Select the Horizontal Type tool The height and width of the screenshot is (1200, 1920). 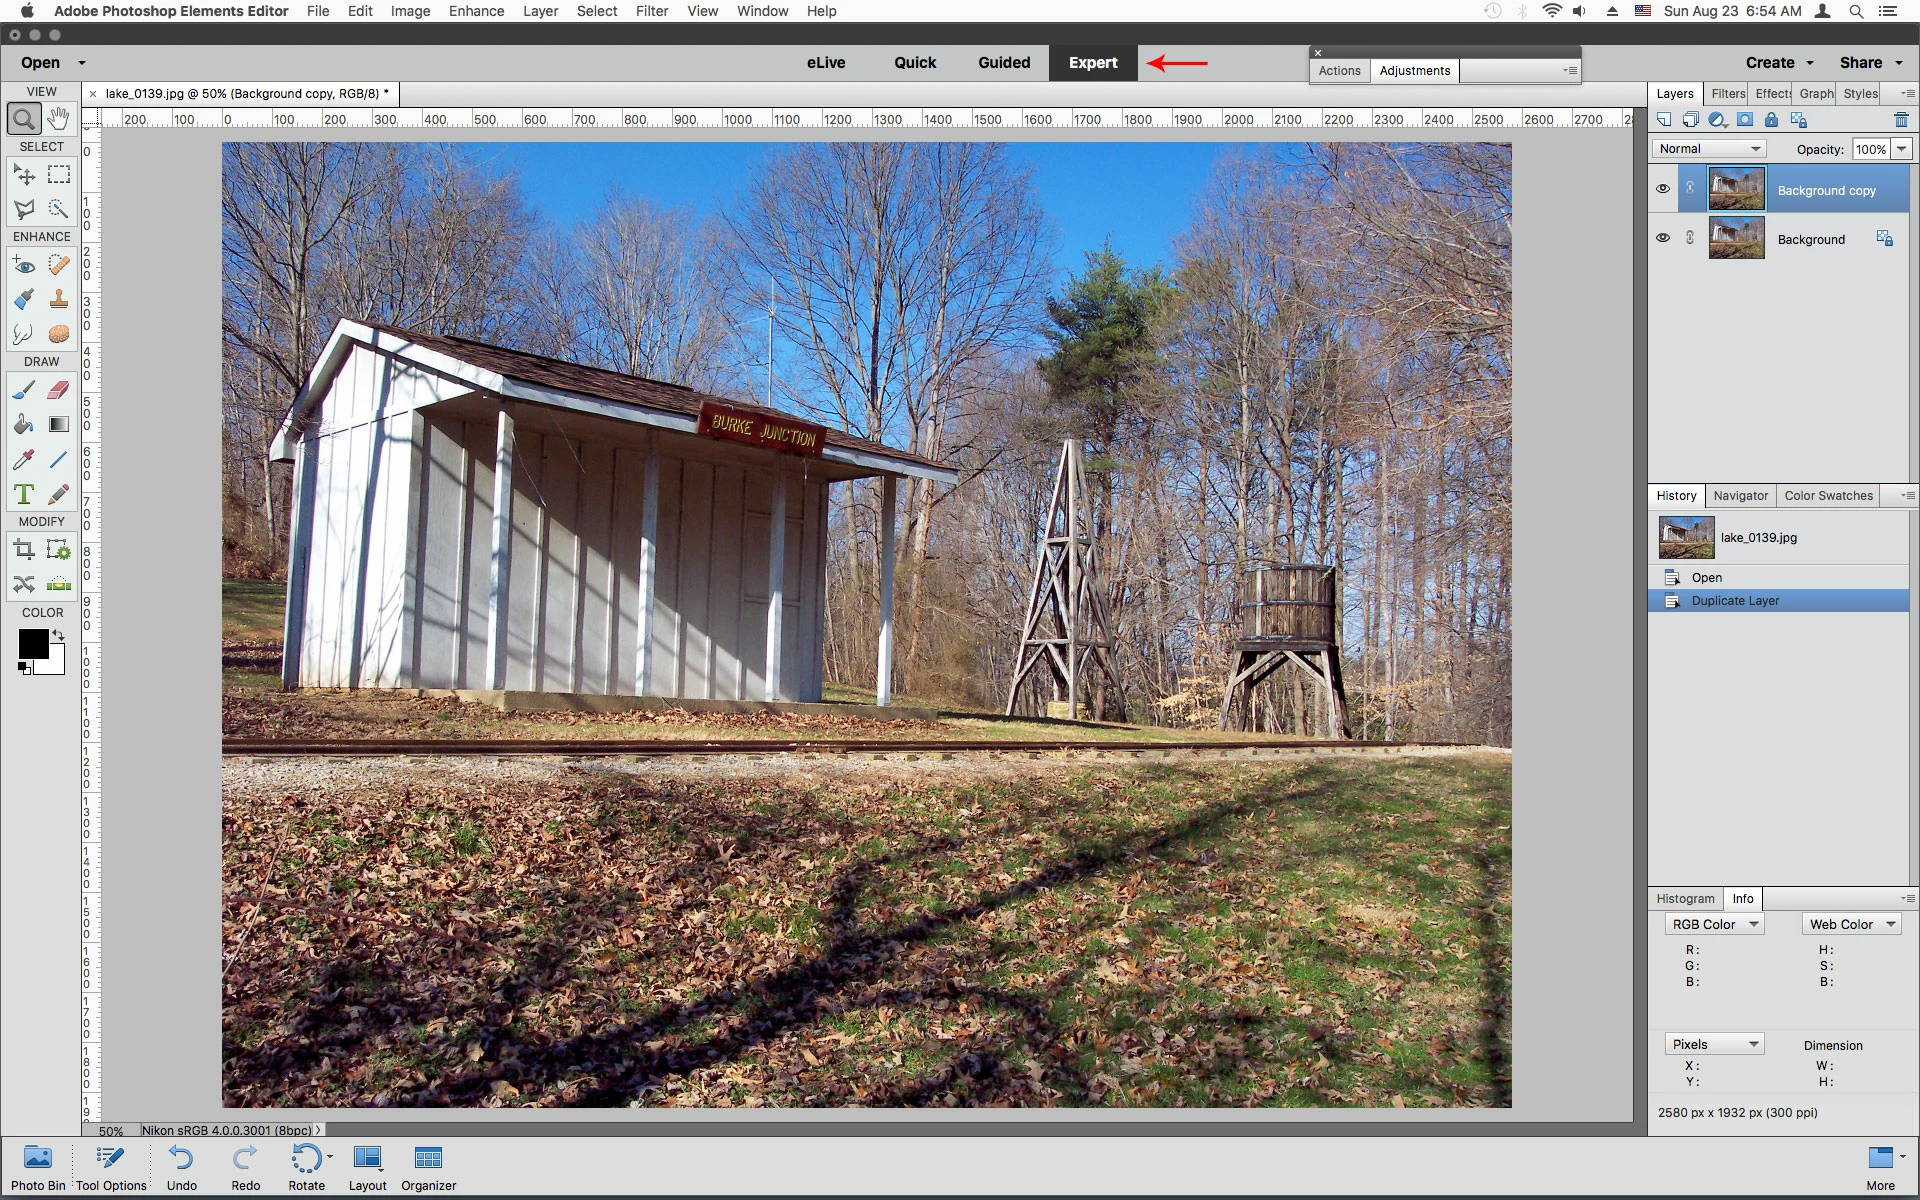pyautogui.click(x=24, y=494)
